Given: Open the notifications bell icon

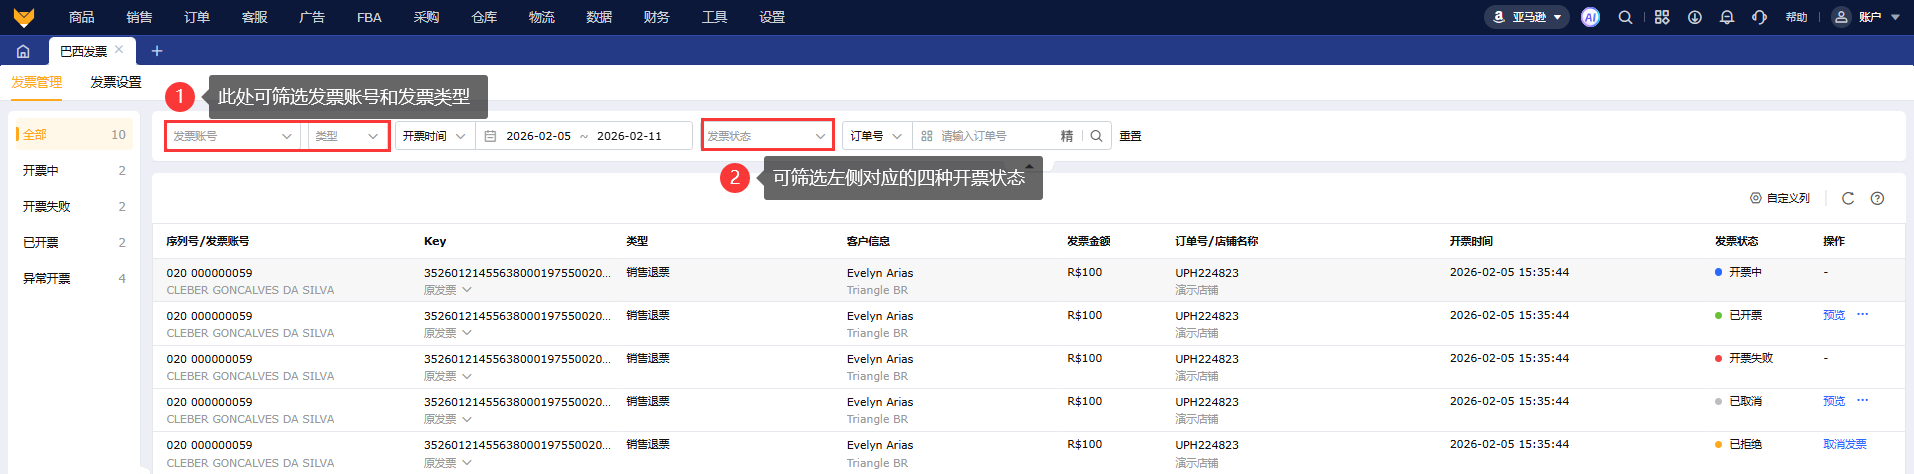Looking at the screenshot, I should pyautogui.click(x=1727, y=17).
